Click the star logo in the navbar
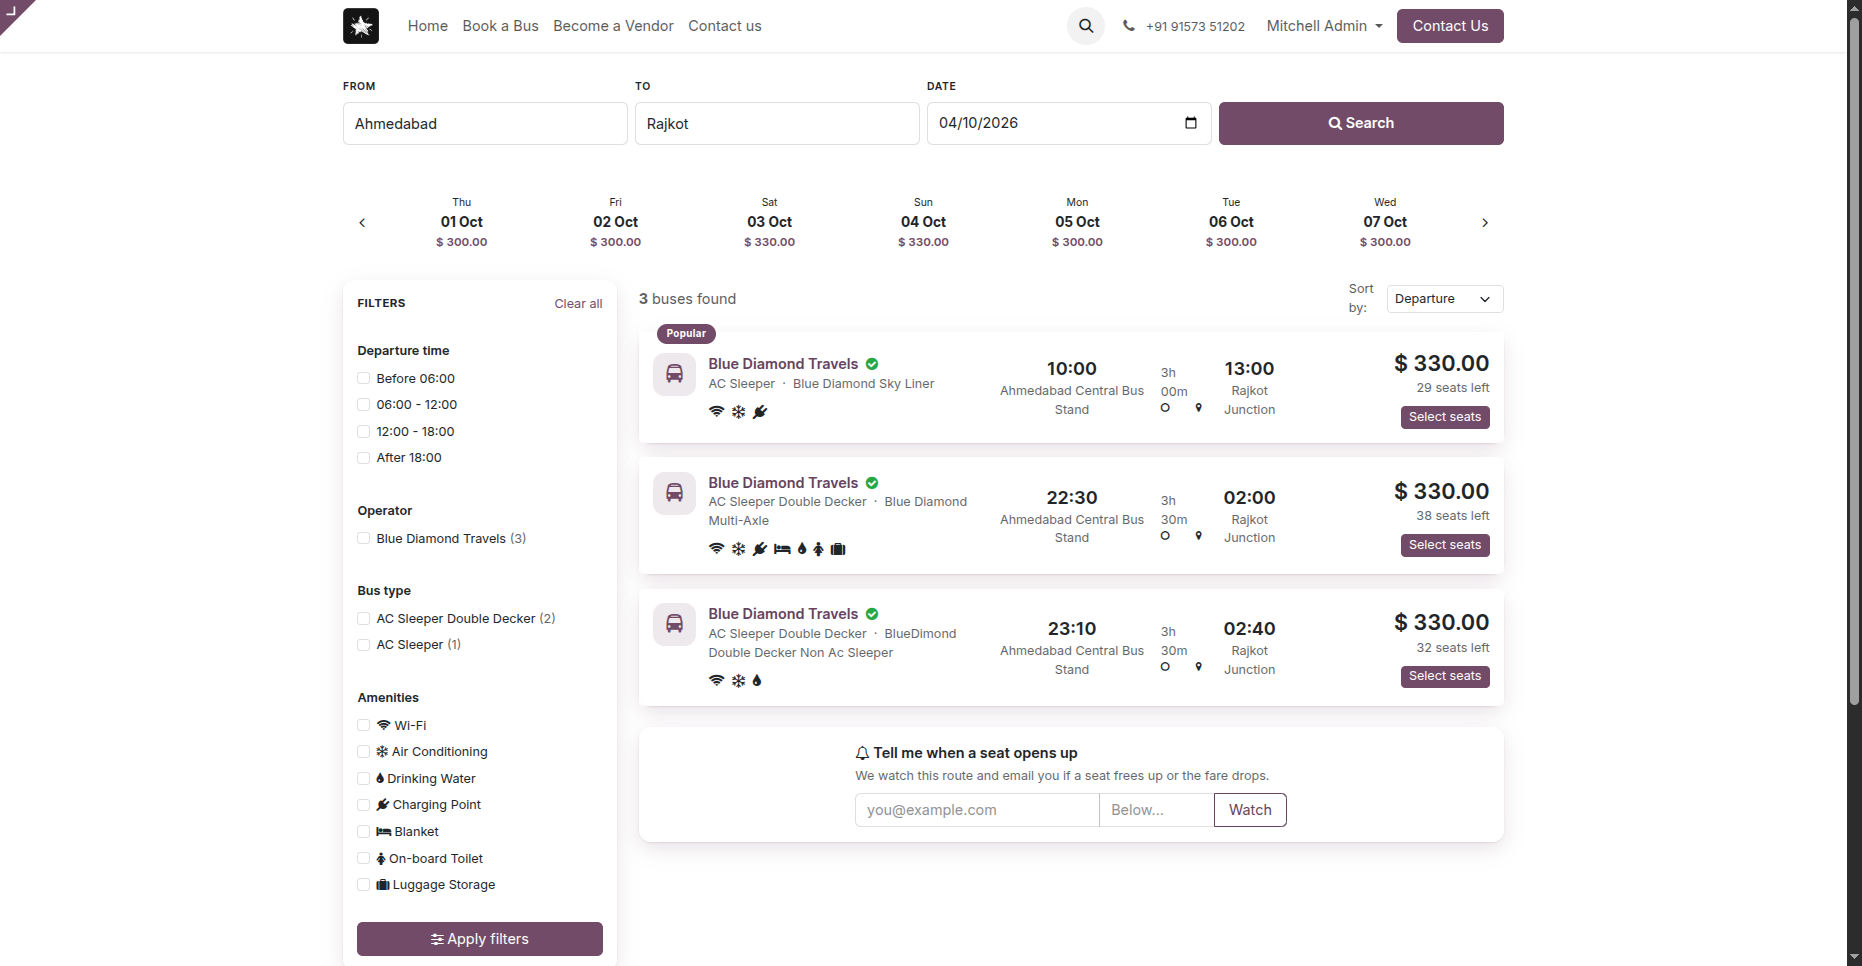 (x=361, y=26)
